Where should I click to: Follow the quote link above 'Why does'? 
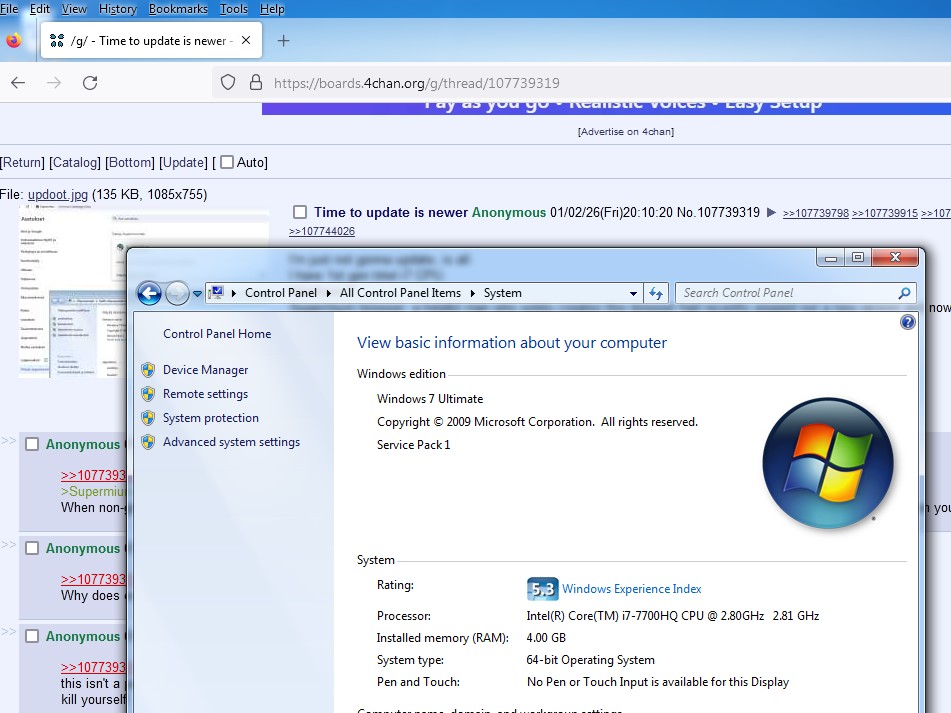coord(93,579)
